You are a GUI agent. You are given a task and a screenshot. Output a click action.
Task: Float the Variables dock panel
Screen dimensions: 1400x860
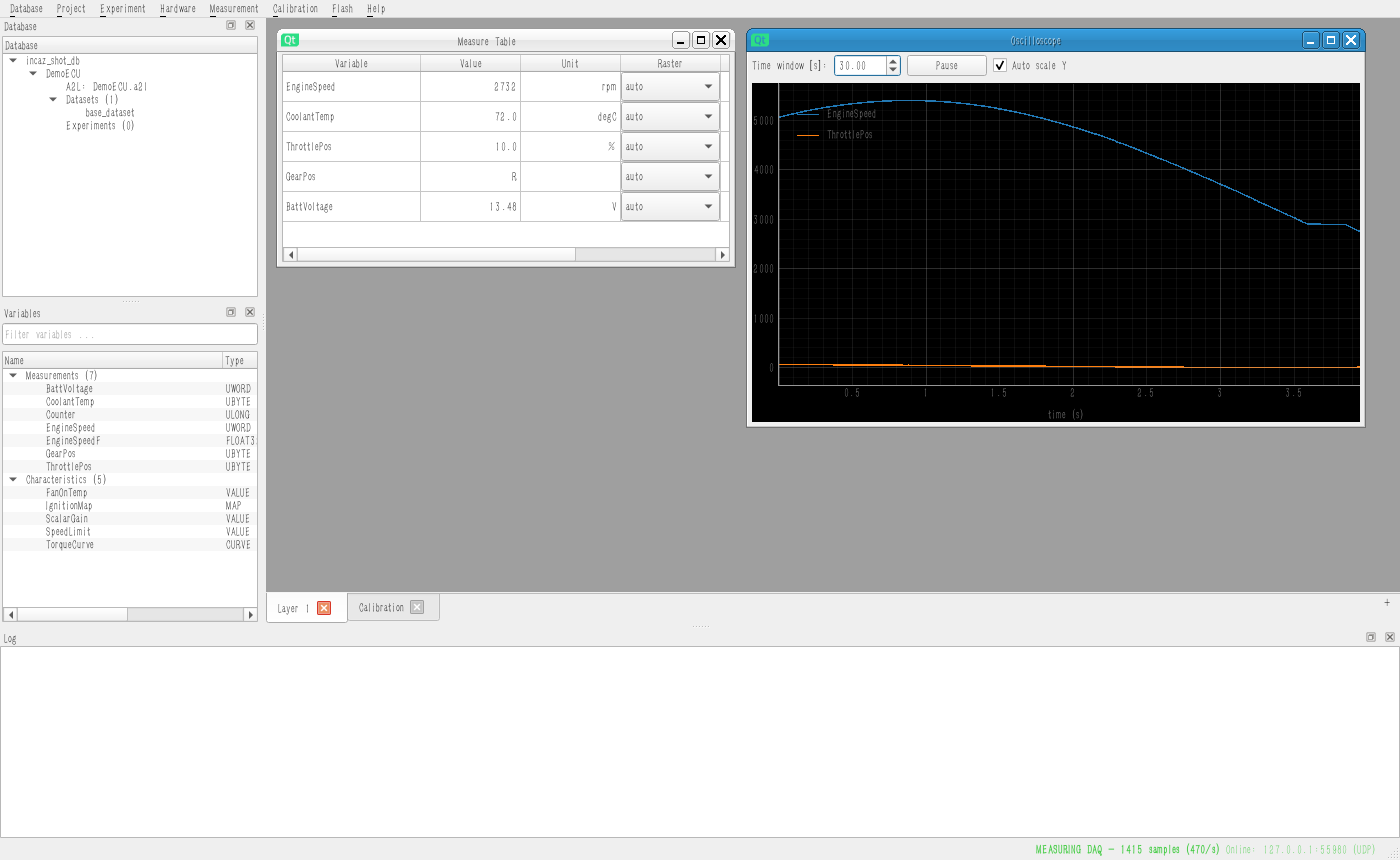pyautogui.click(x=231, y=313)
